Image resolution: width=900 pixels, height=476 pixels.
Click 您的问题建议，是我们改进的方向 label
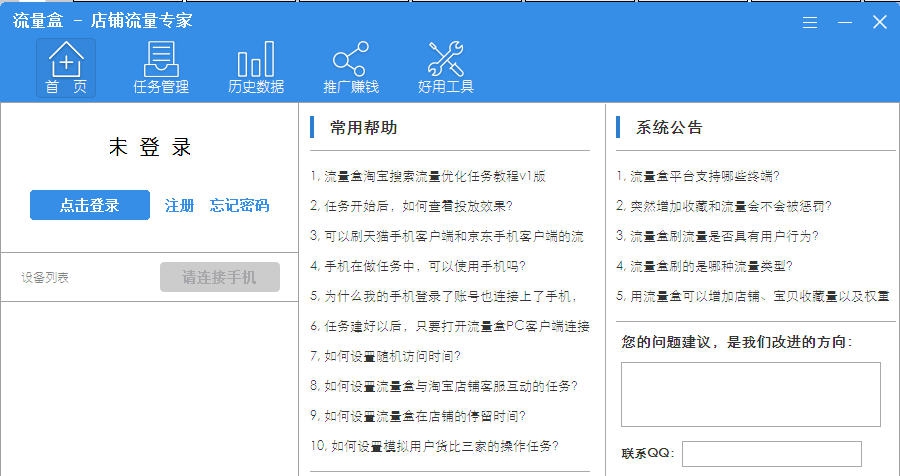738,343
